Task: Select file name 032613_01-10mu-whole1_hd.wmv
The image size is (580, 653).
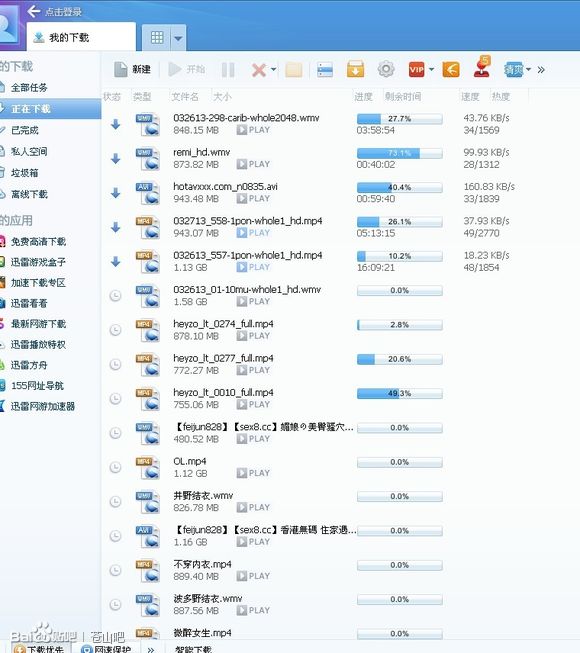Action: point(247,290)
